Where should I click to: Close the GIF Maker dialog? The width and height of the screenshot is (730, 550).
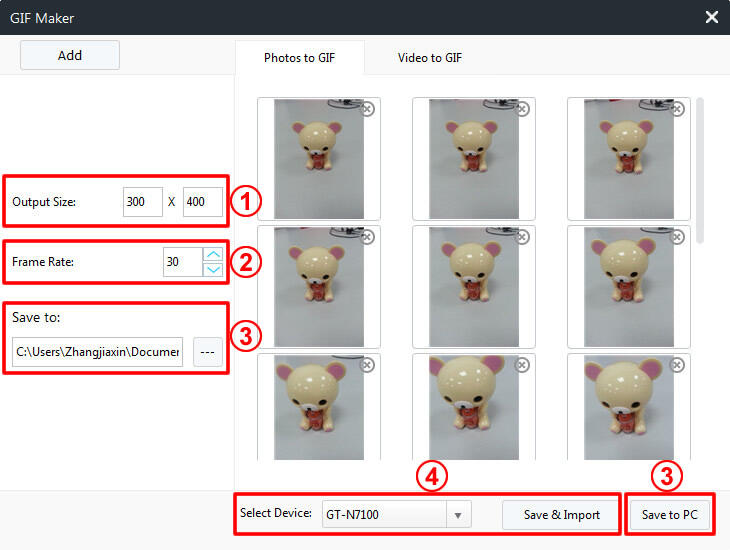[712, 17]
